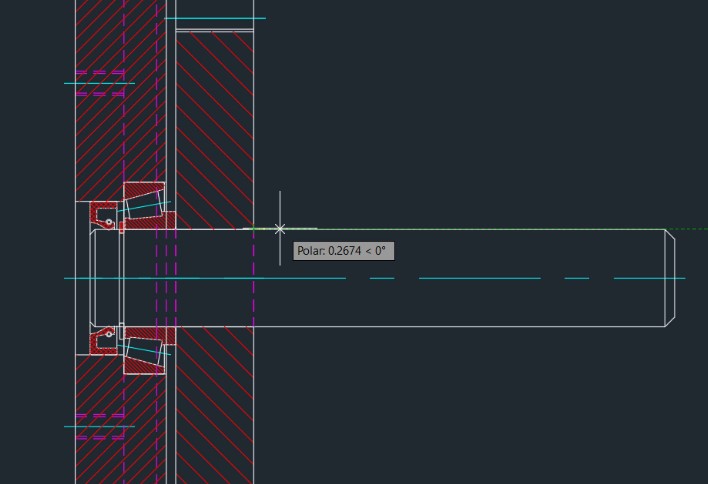Click the "Polar: 0.2674 < 0°" tooltip
Screen dimensions: 708x484
coord(344,251)
